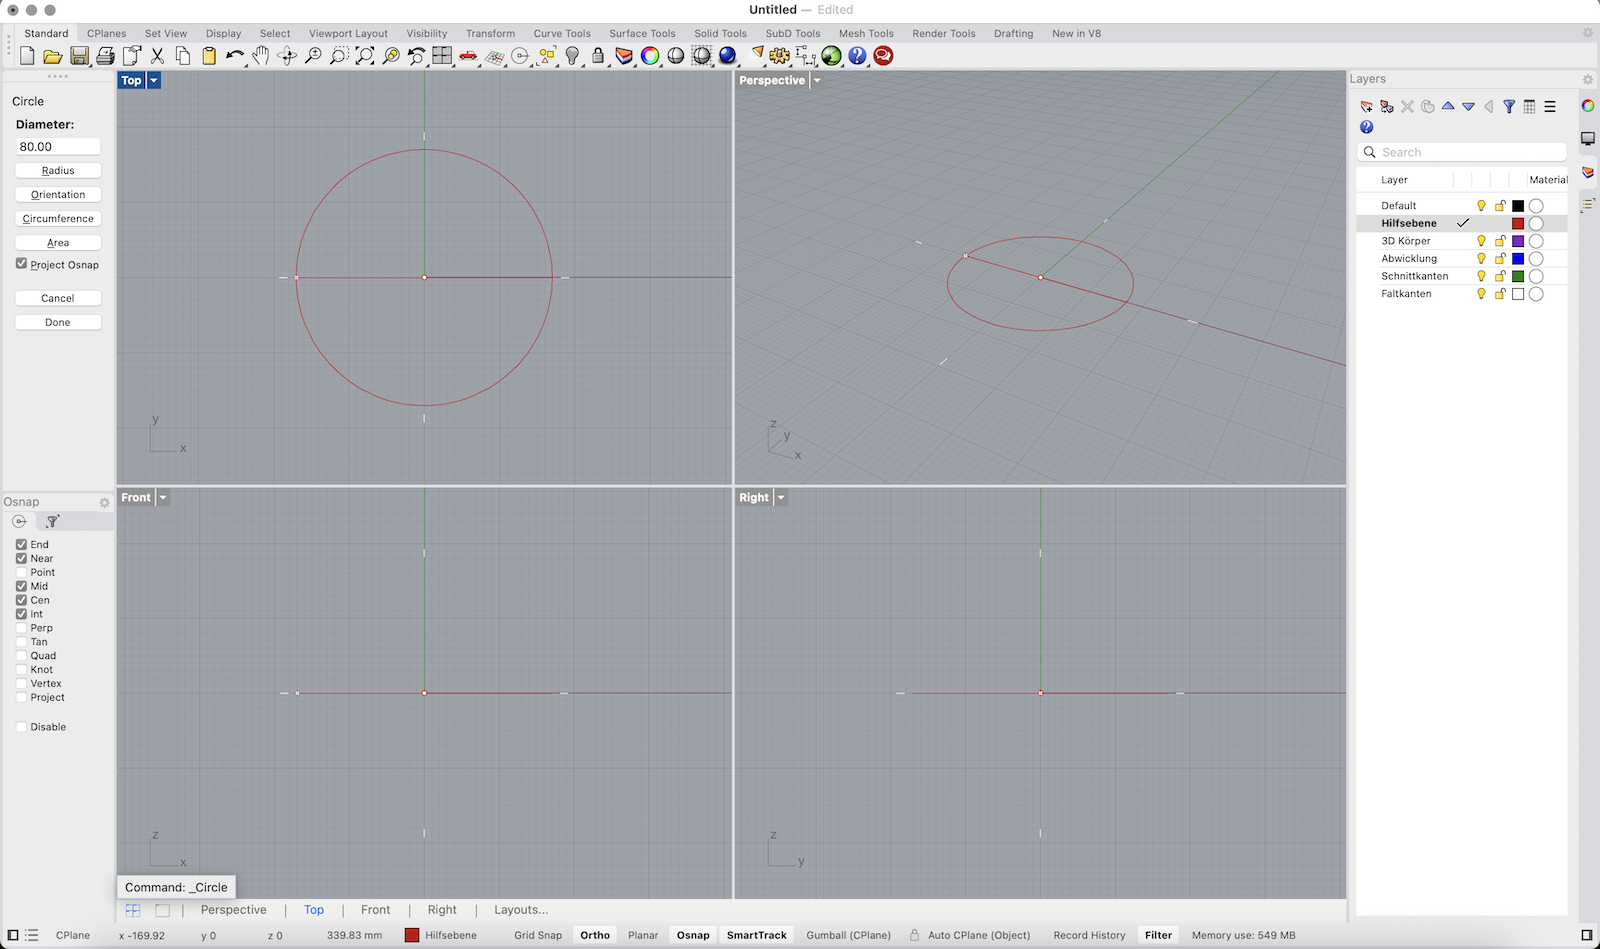Select the Rotate View tool
The height and width of the screenshot is (949, 1600).
point(287,56)
